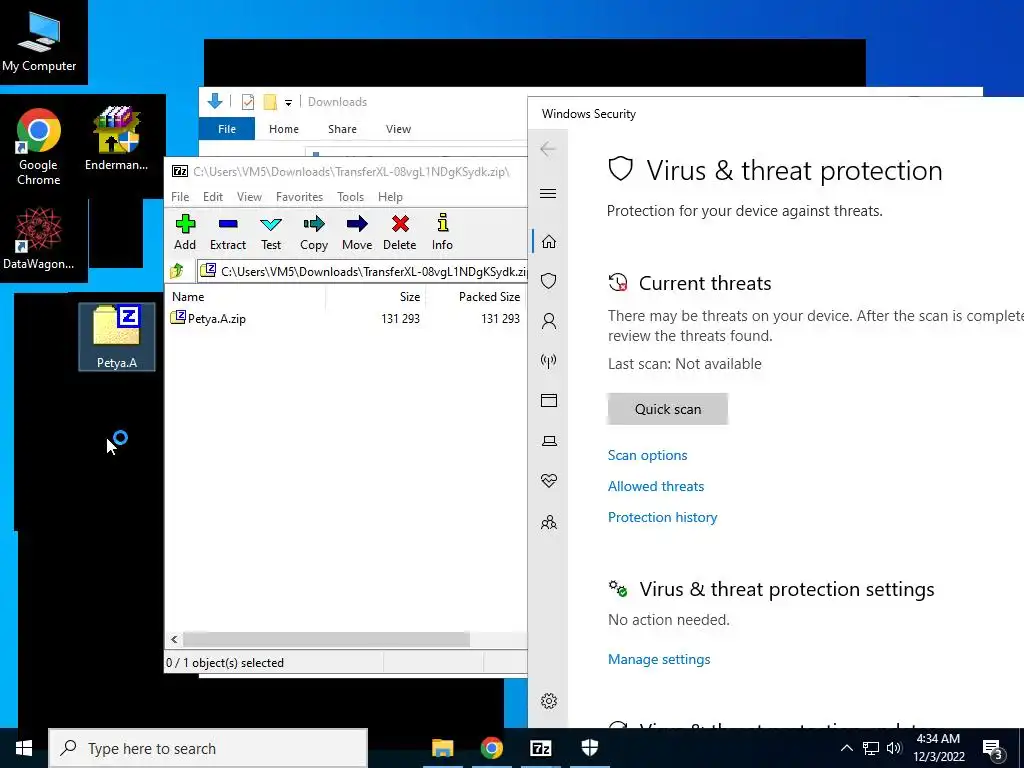Open the 7-Zip Edit menu
1024x768 pixels.
[213, 197]
